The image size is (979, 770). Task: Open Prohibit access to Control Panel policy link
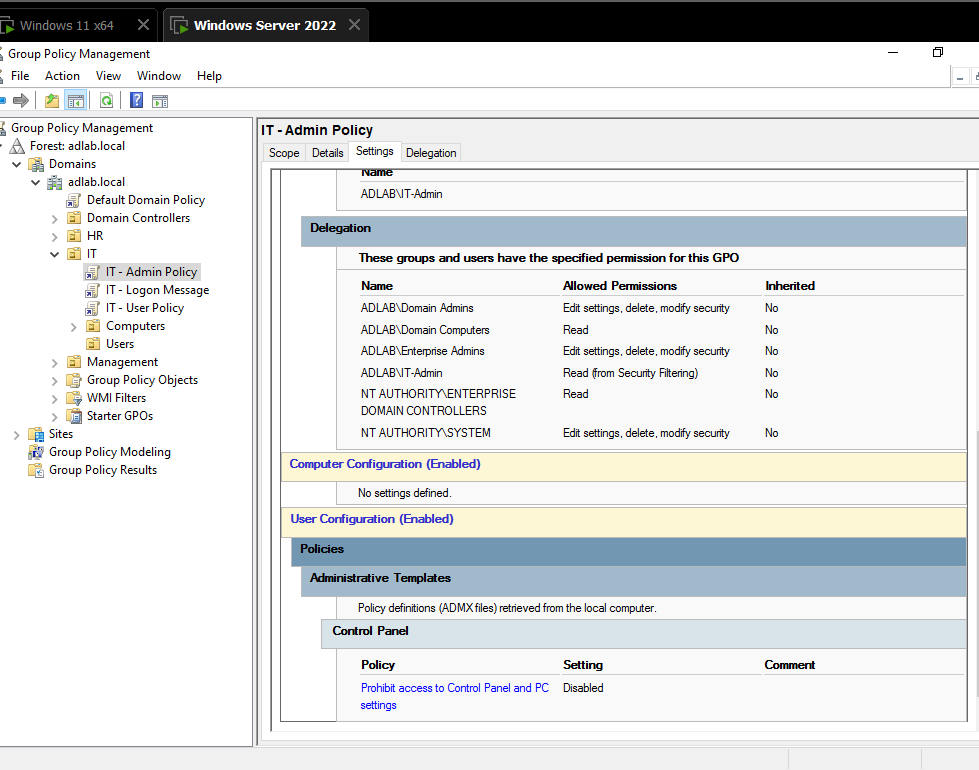pos(455,696)
